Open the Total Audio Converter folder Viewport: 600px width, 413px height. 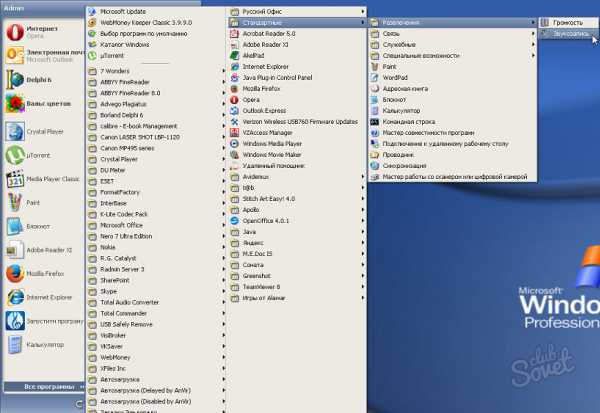coord(155,302)
